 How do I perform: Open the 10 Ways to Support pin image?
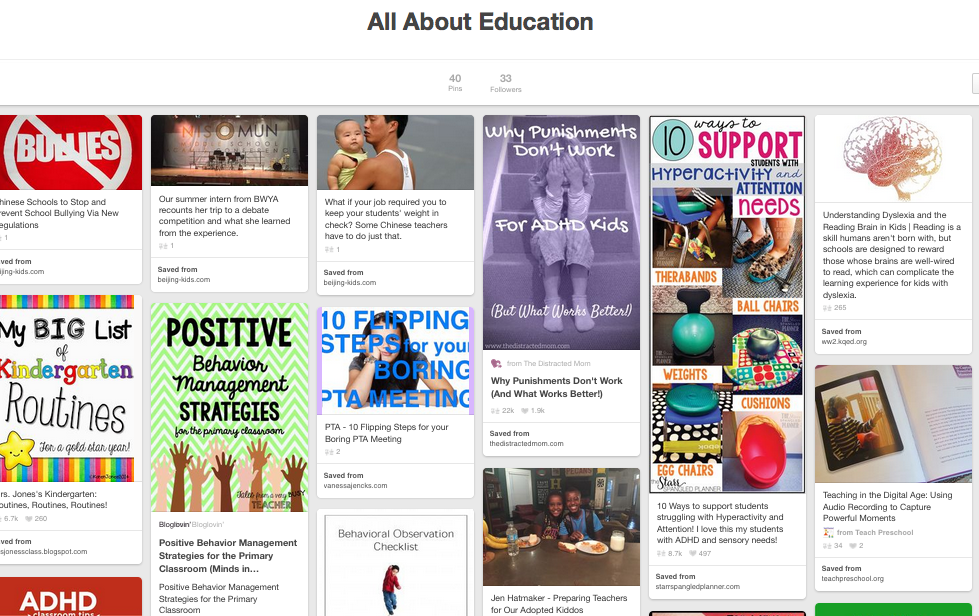pyautogui.click(x=727, y=304)
